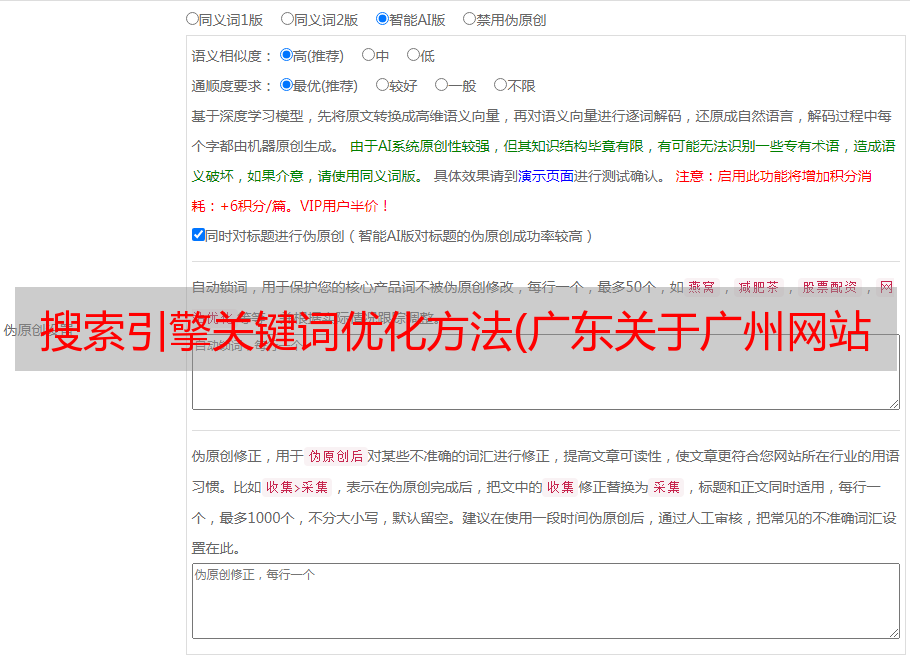911x658 pixels.
Task: Open the 演示页面 link
Action: [x=546, y=176]
